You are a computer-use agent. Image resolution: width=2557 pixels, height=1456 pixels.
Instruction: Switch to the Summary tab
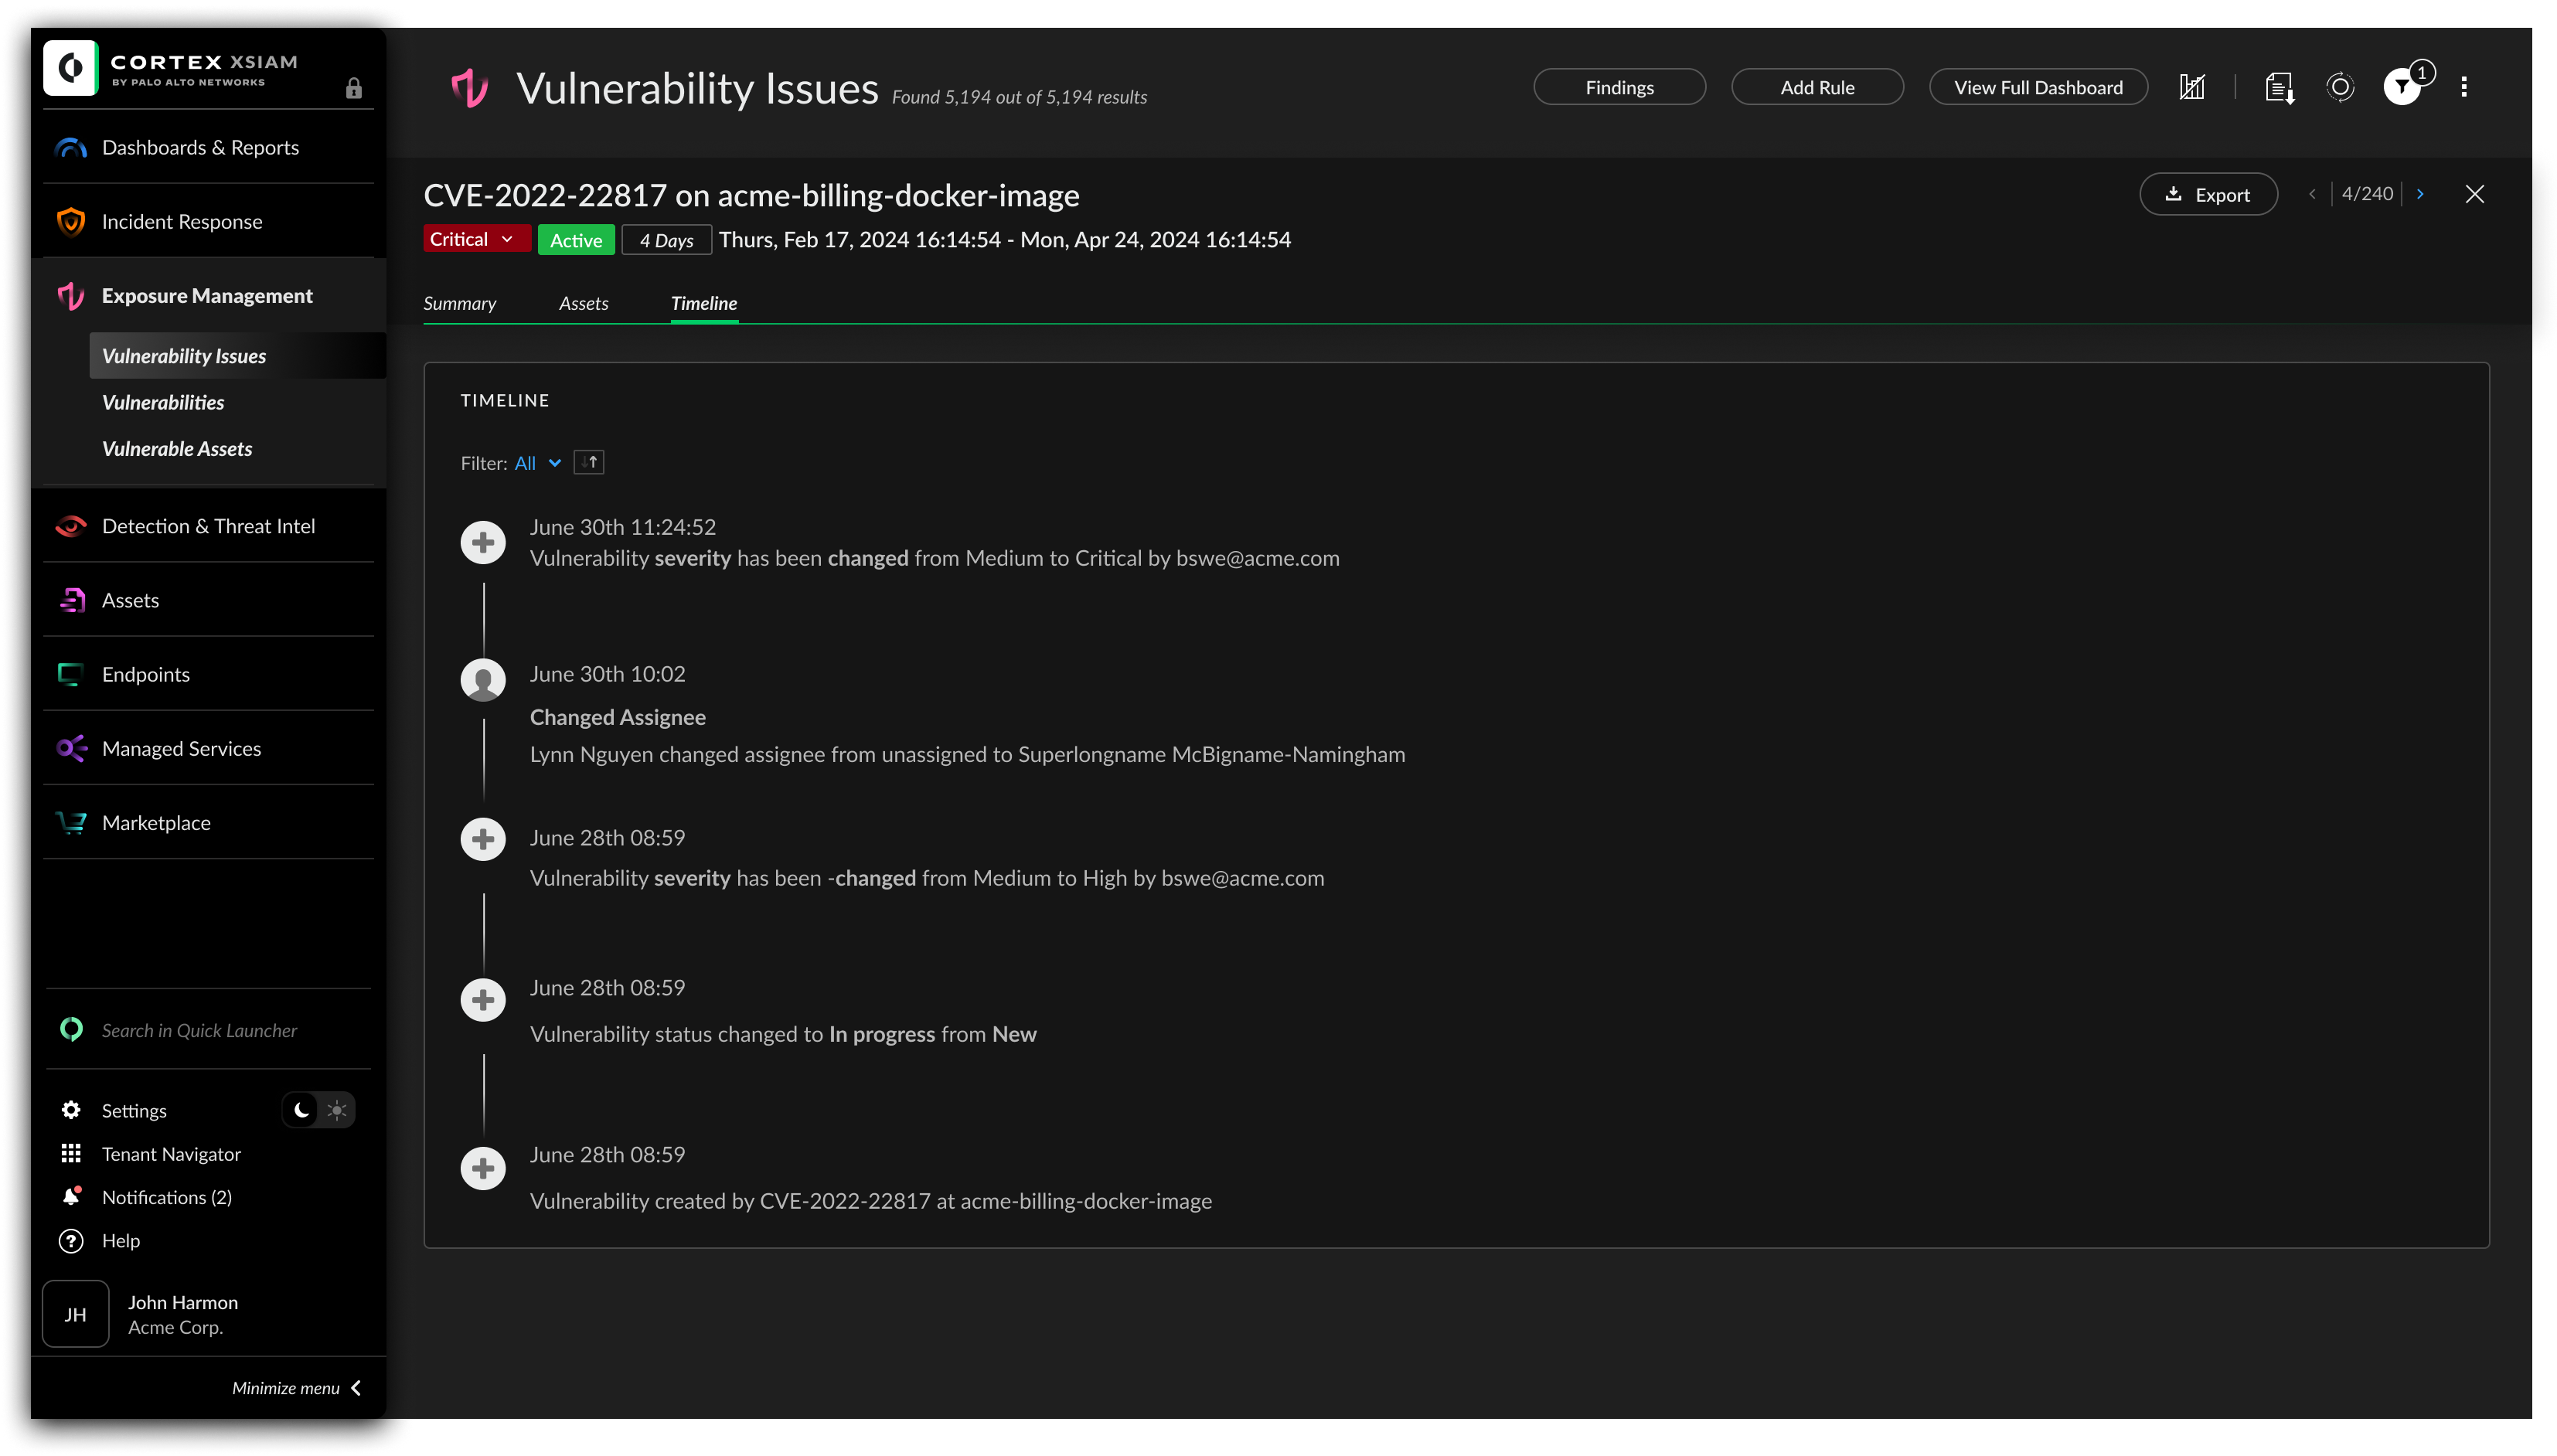coord(459,303)
